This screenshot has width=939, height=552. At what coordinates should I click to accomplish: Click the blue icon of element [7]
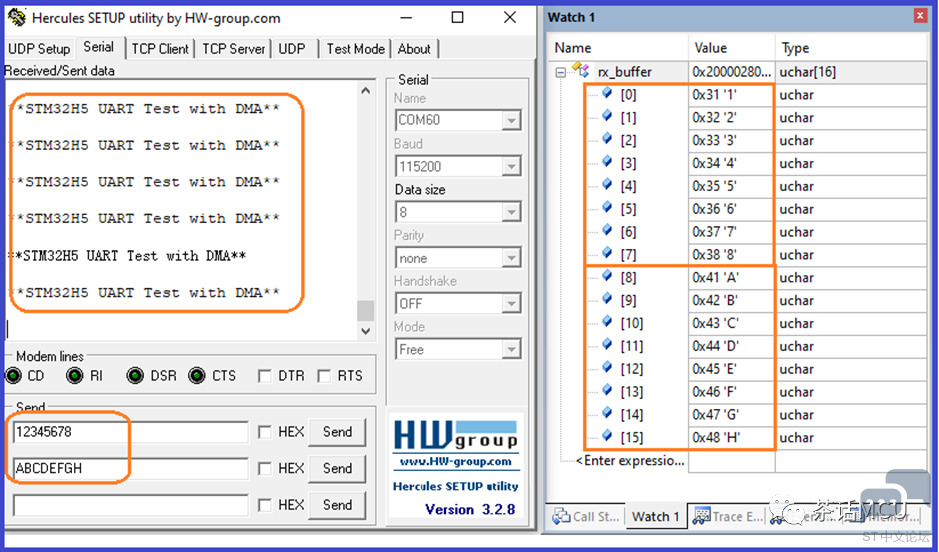coord(607,253)
